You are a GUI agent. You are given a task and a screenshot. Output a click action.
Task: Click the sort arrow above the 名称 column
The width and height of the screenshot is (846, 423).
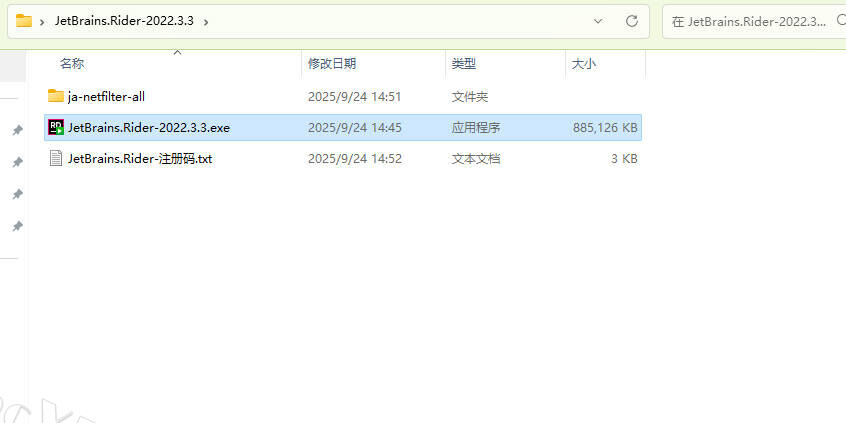[177, 52]
